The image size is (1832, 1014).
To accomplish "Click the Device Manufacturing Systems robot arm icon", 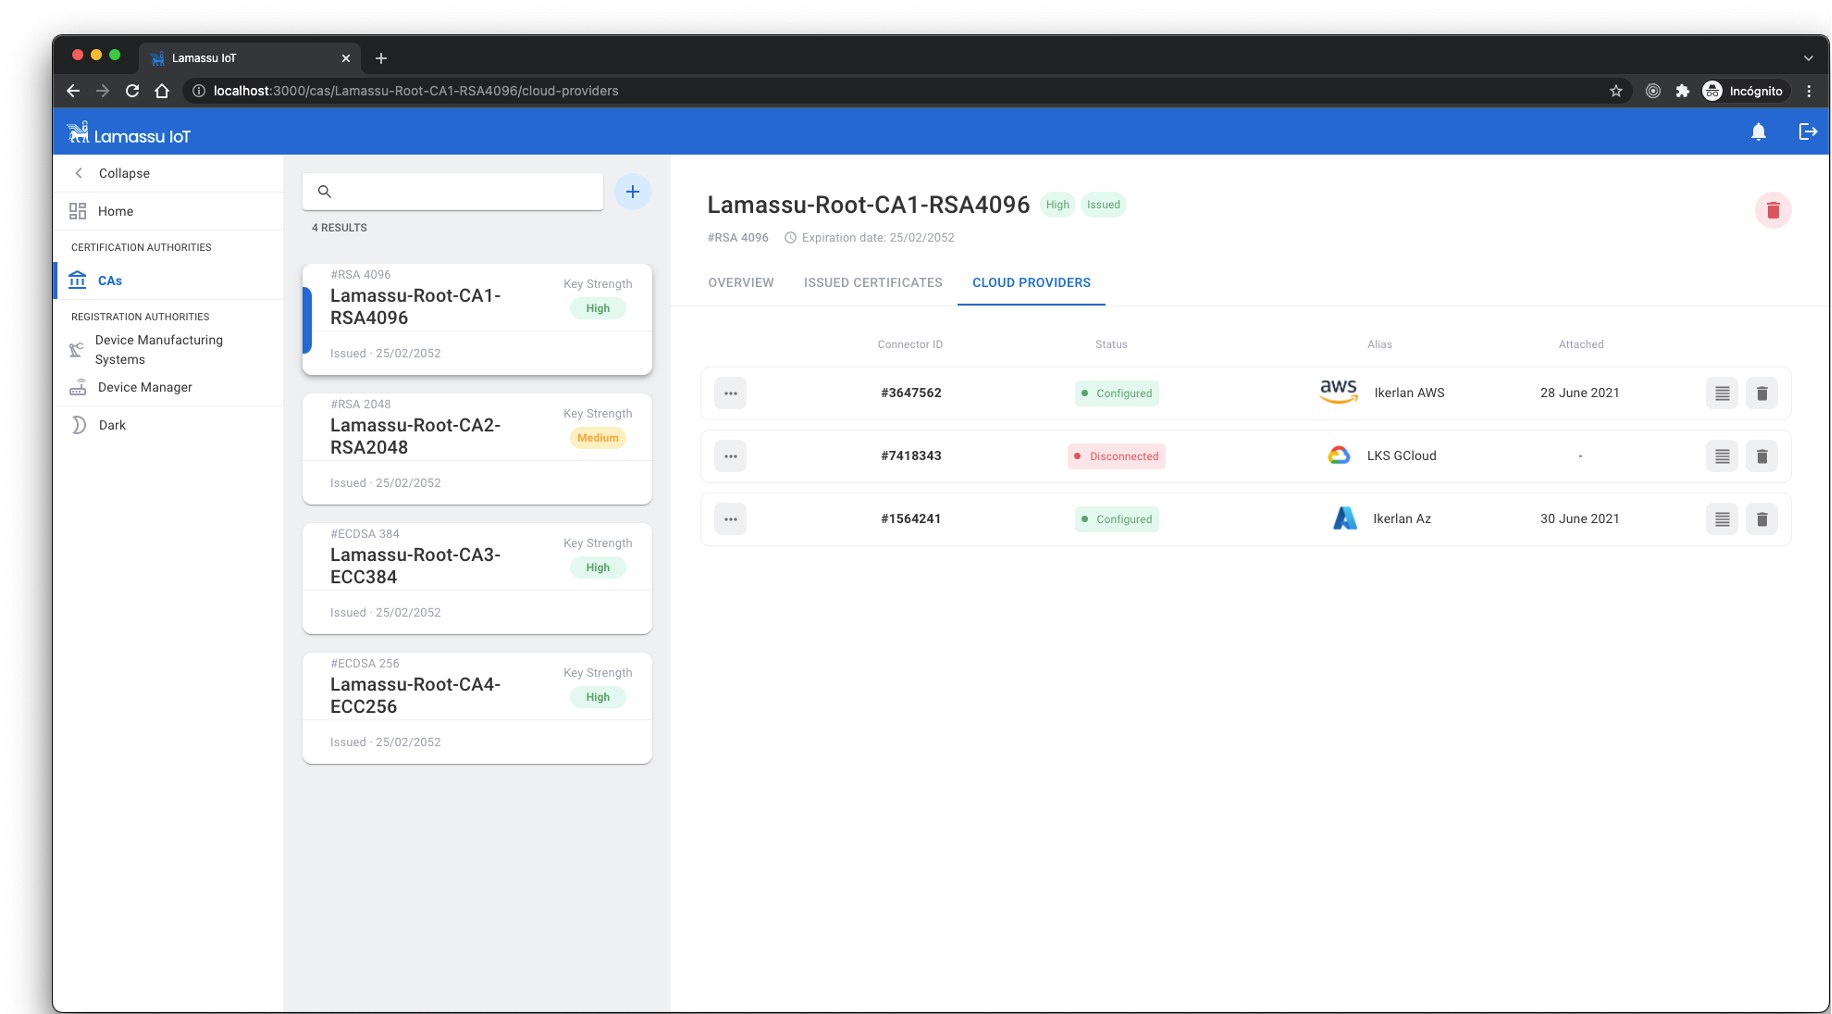I will point(76,350).
